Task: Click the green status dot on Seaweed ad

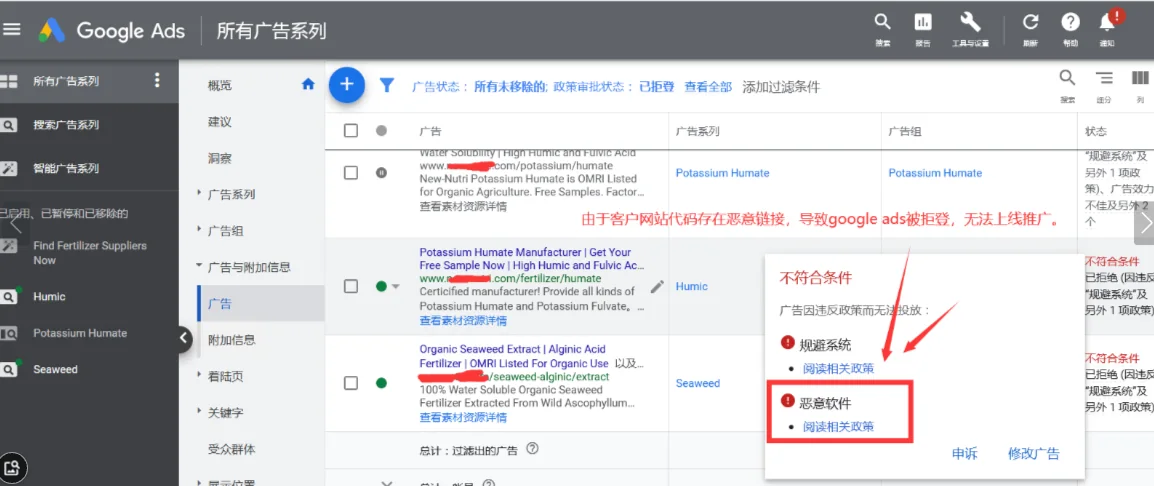Action: 381,383
